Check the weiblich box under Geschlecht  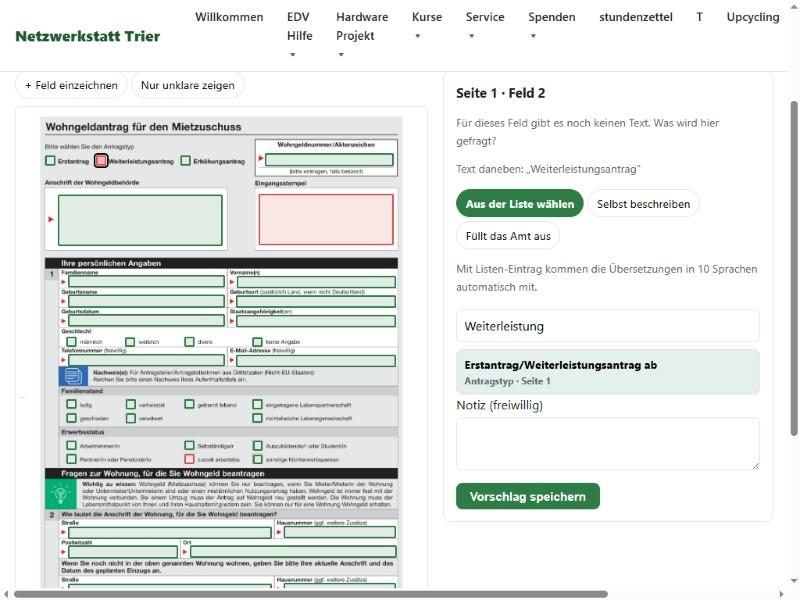130,342
